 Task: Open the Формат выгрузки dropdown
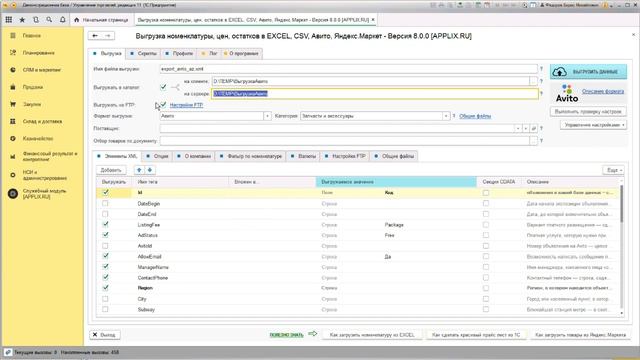pos(267,116)
